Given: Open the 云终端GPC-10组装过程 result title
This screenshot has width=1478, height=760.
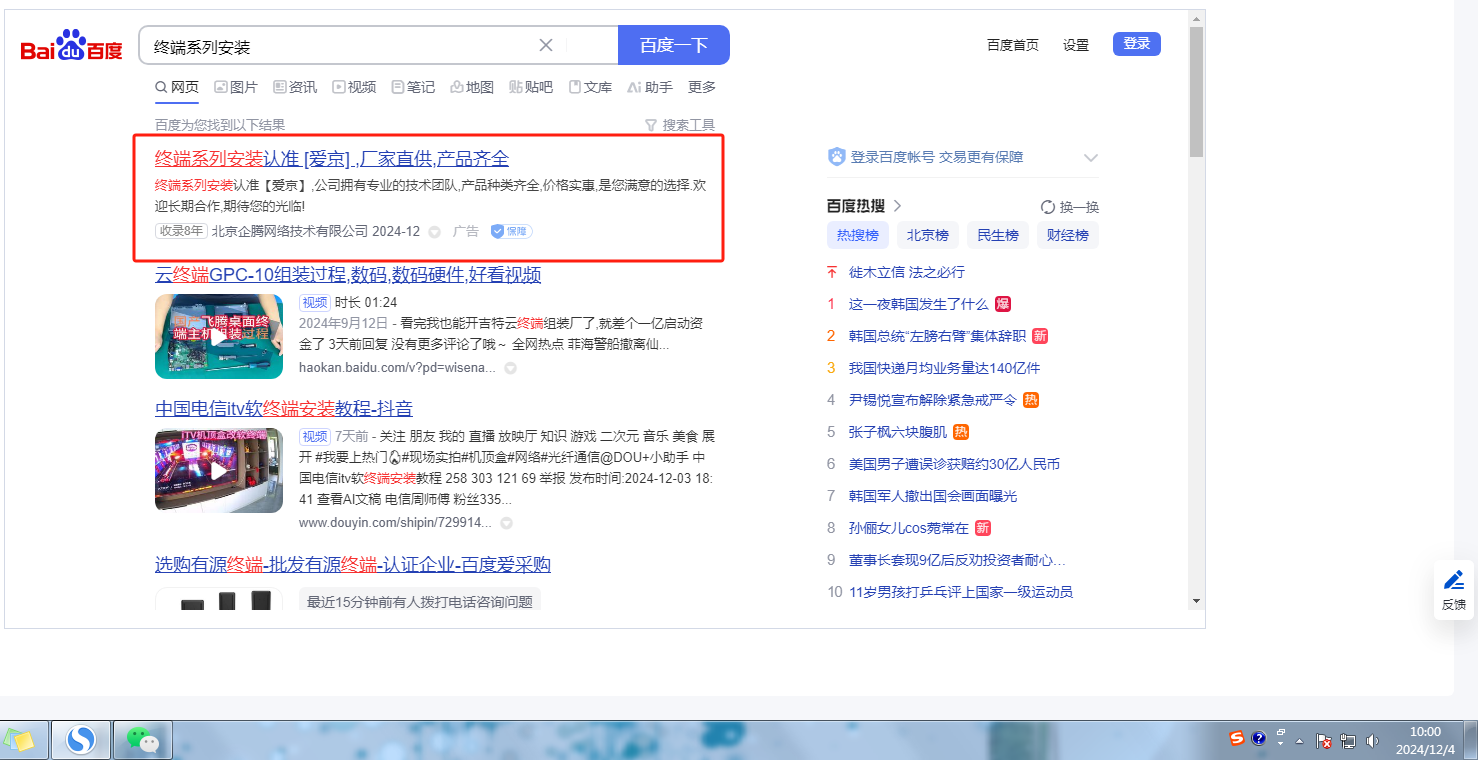Looking at the screenshot, I should pyautogui.click(x=348, y=275).
